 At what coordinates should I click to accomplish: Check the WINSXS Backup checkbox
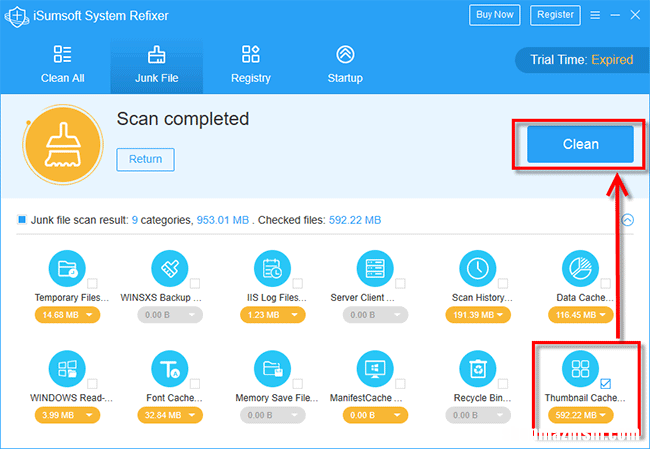point(195,284)
